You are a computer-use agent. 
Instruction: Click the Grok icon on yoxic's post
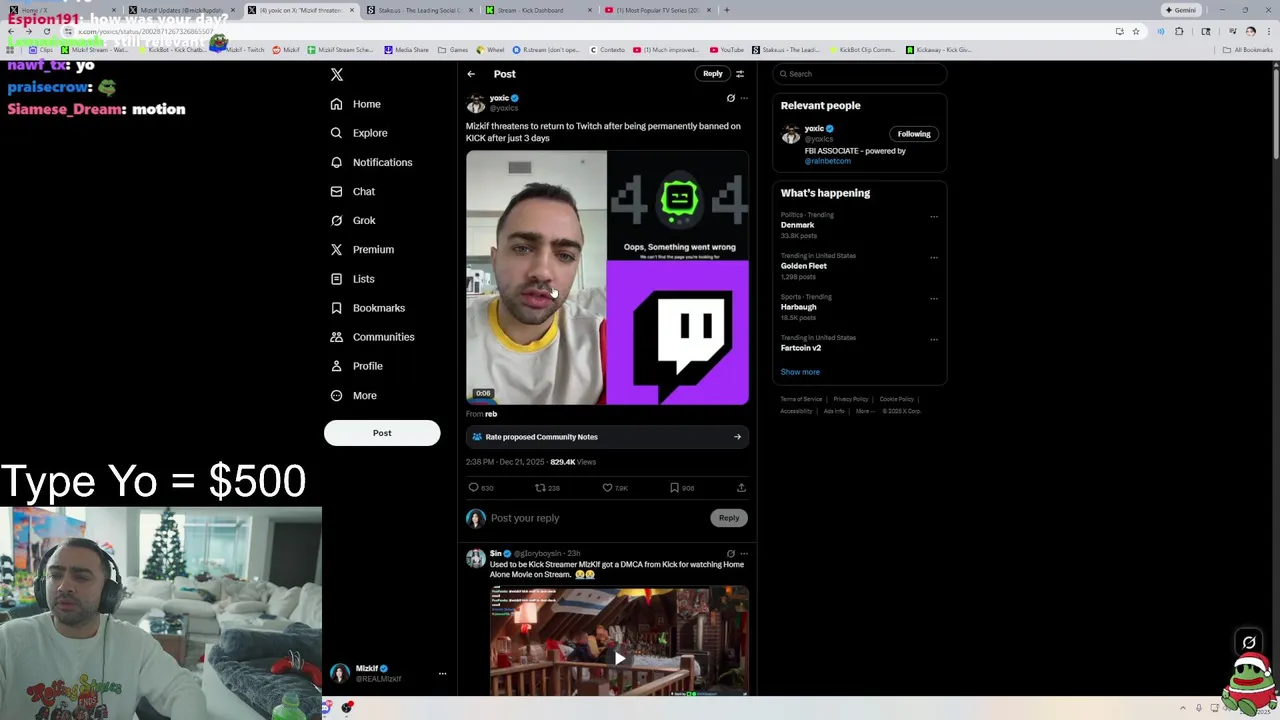[x=730, y=98]
